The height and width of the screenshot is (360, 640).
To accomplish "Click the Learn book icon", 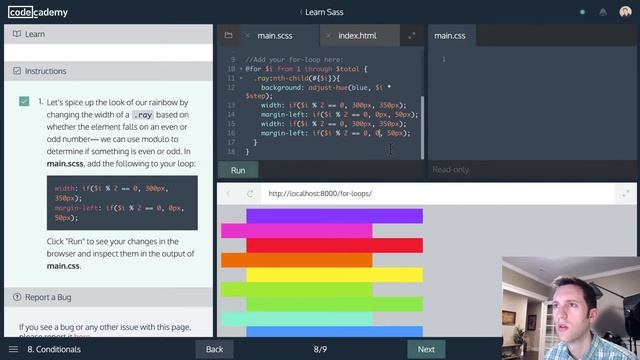I will click(17, 34).
